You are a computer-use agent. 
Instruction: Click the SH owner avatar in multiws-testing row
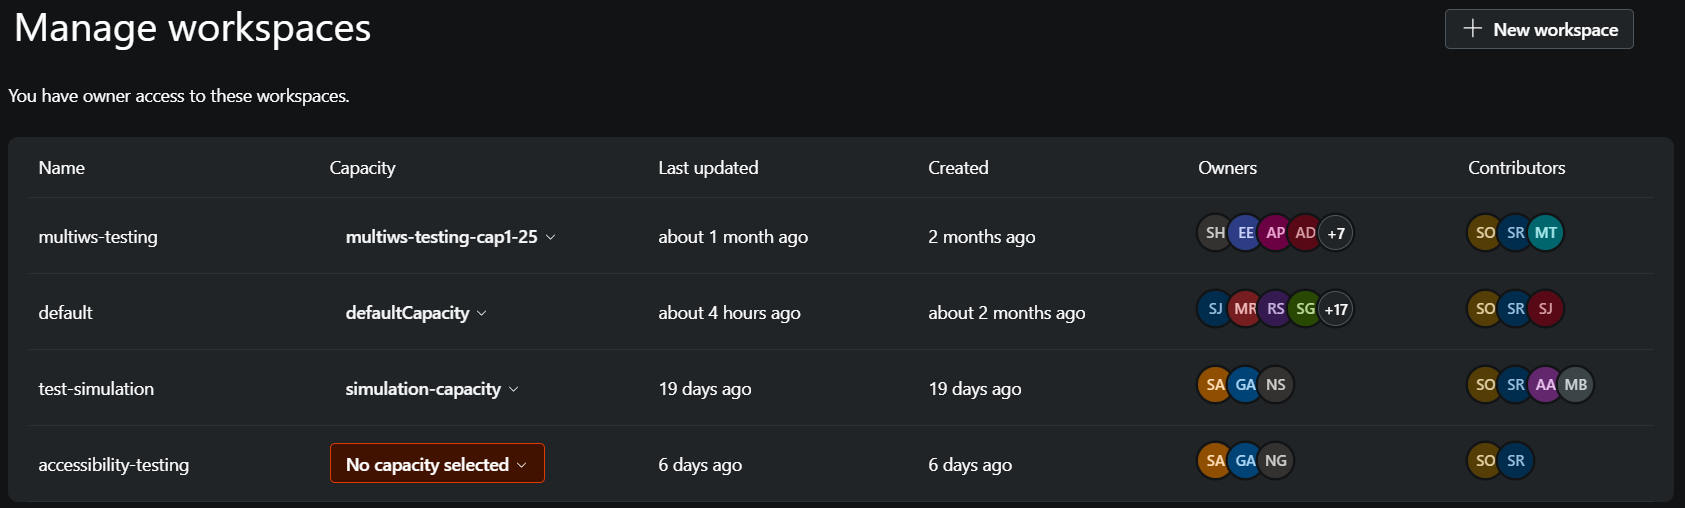1215,233
